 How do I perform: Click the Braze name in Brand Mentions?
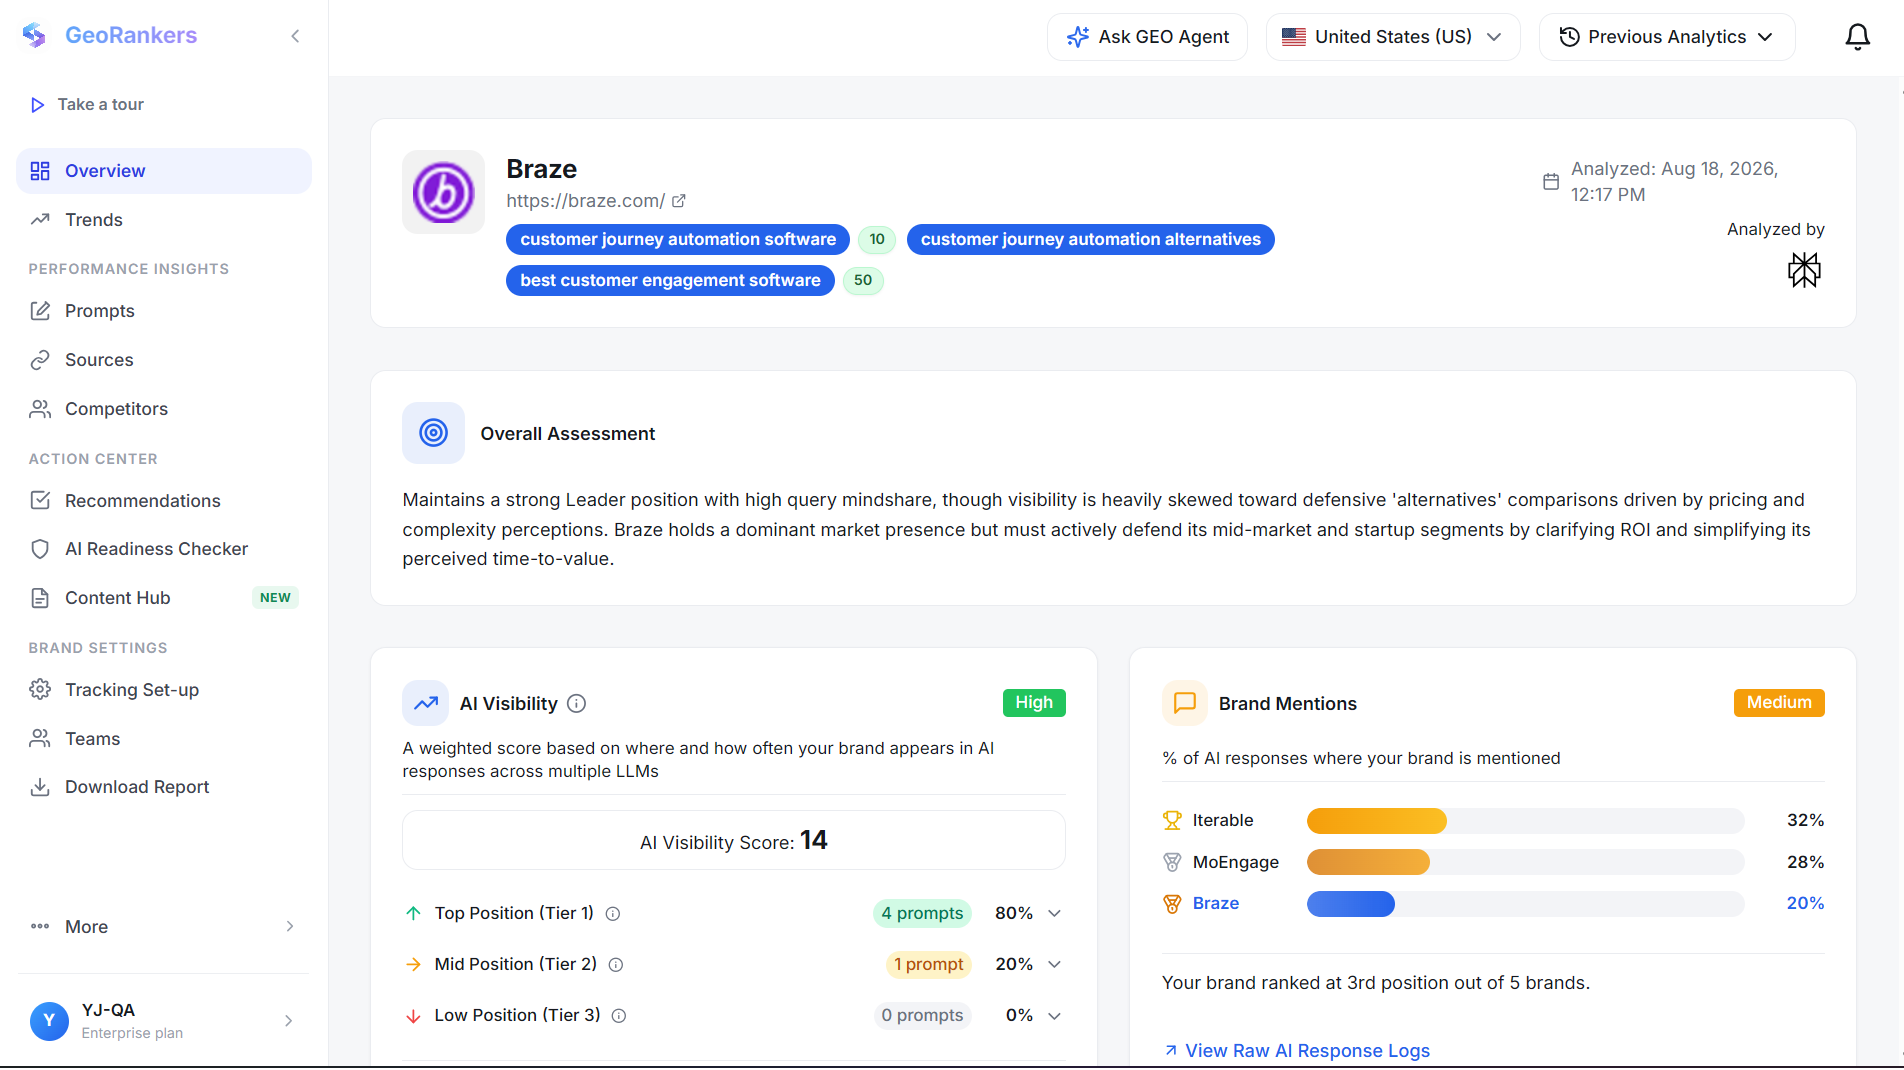click(1216, 904)
